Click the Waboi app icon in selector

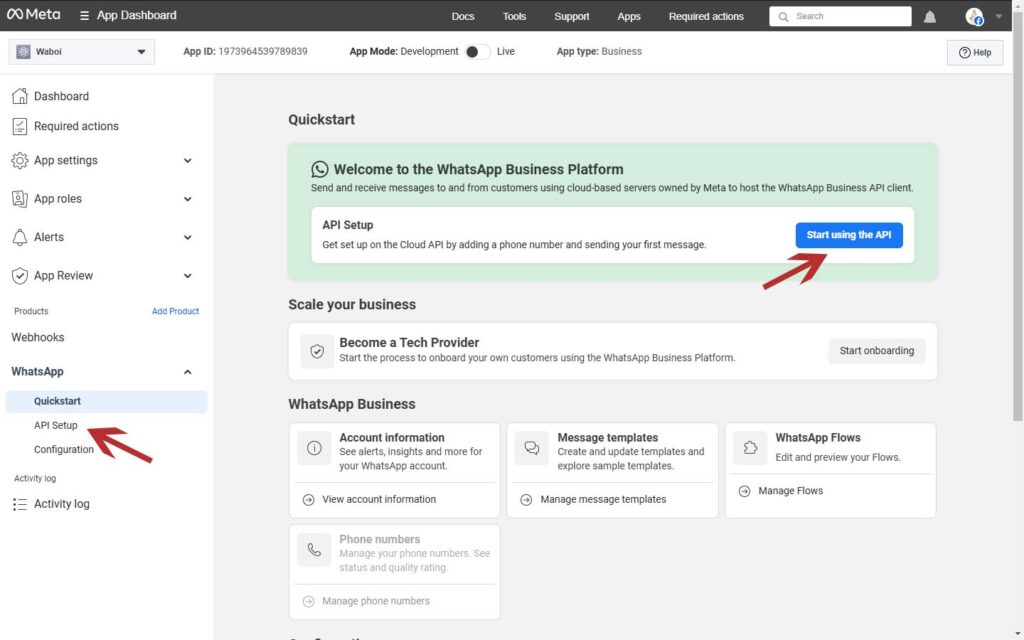tap(24, 52)
